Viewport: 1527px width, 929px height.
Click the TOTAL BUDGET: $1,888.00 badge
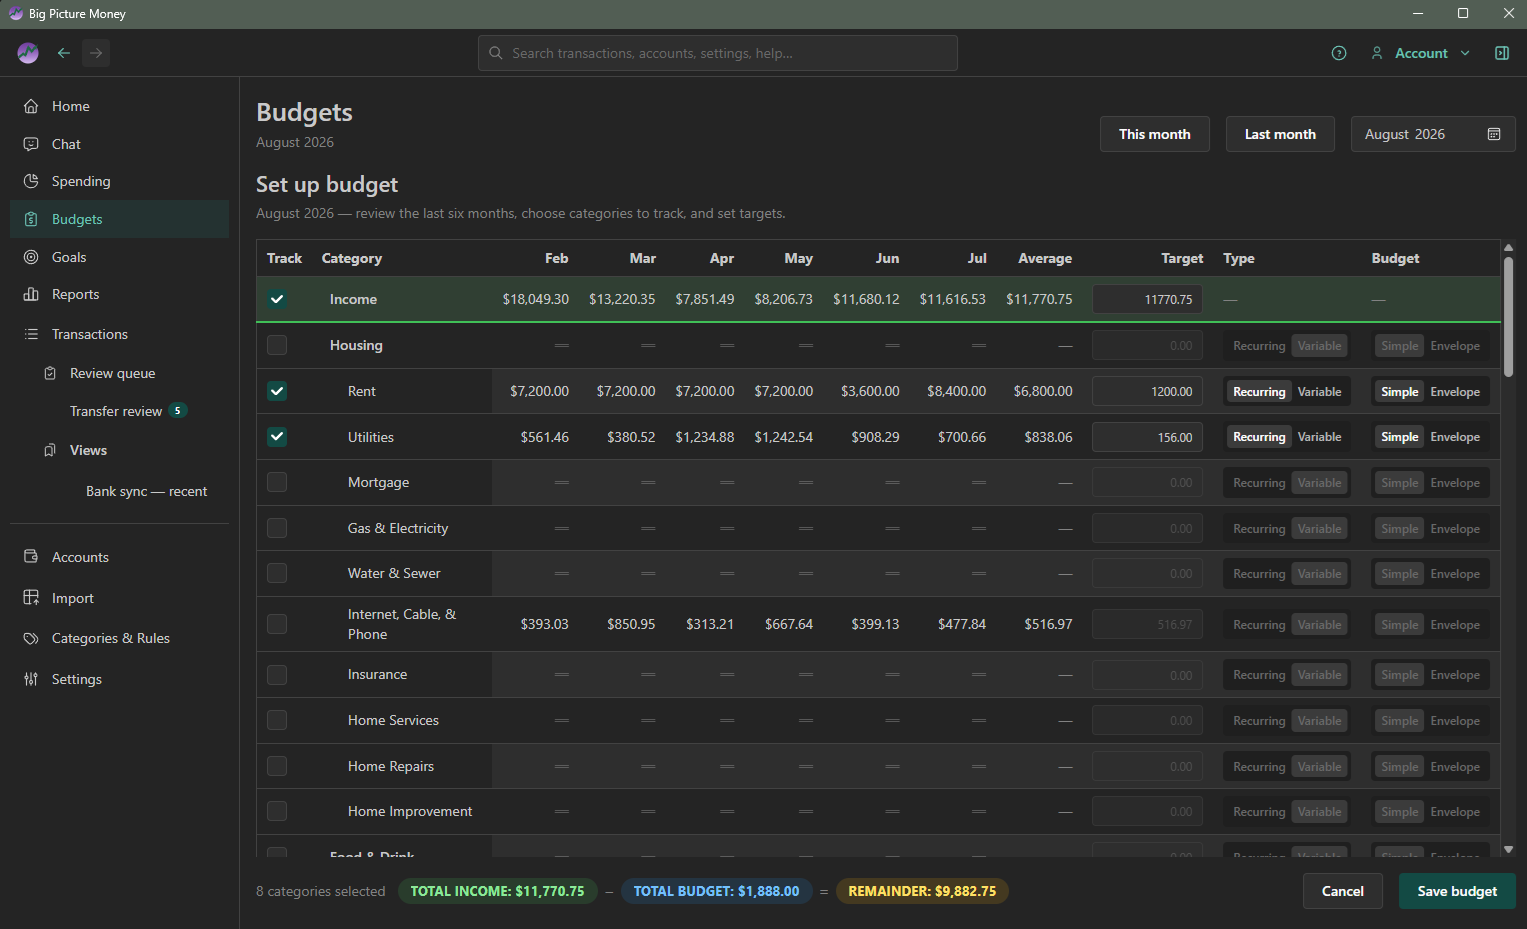tap(716, 891)
